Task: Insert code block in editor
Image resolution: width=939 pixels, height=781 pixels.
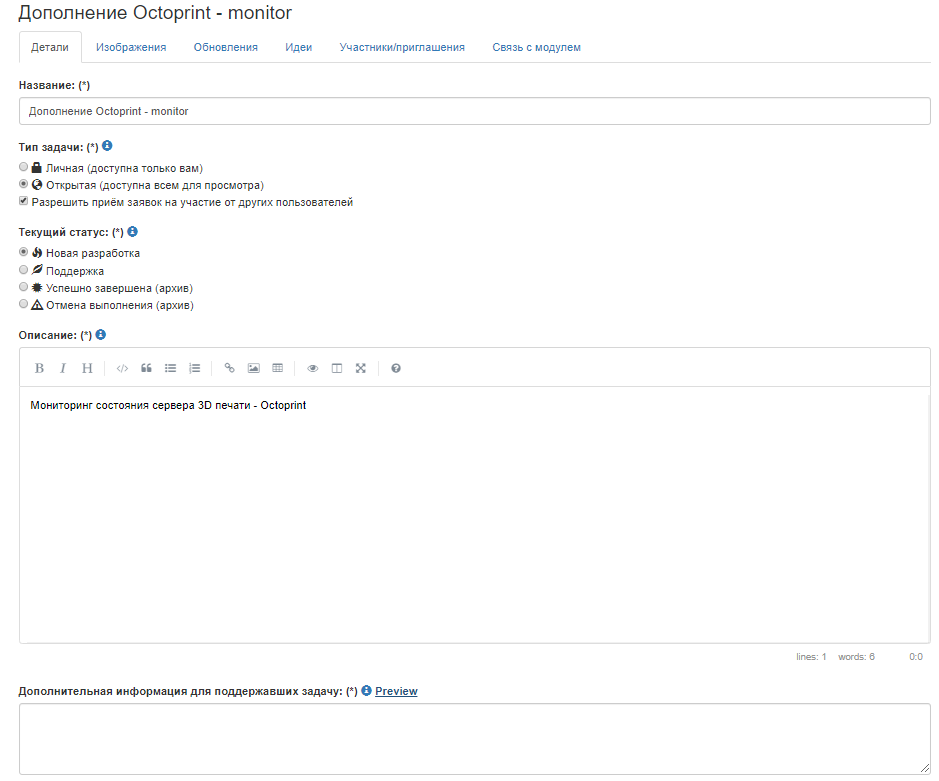Action: pos(122,368)
